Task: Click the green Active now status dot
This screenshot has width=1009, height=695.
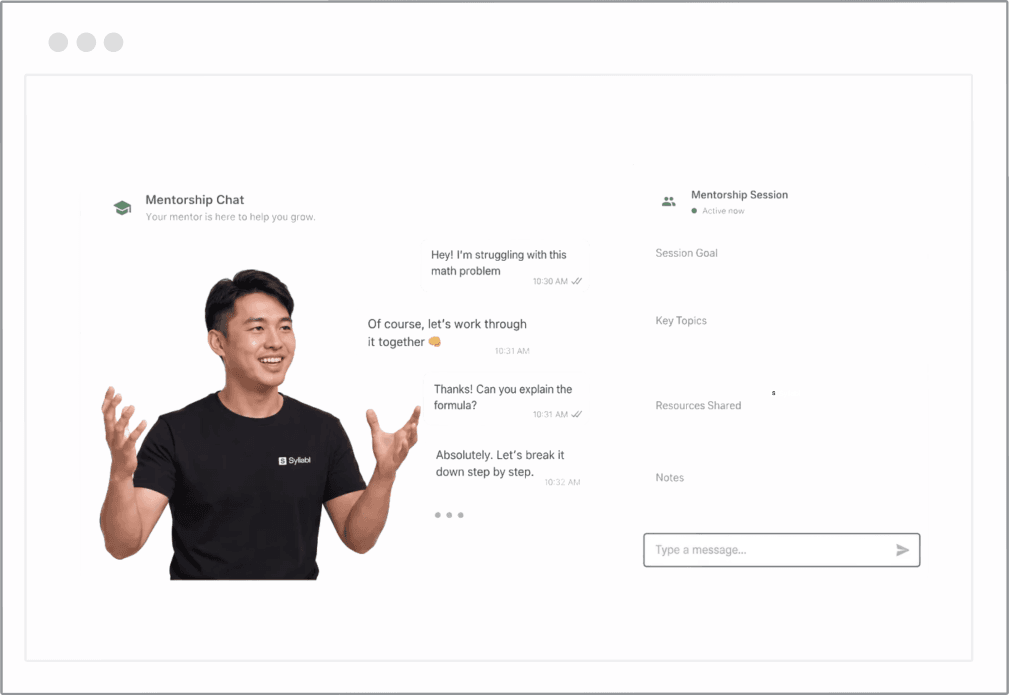Action: pos(694,210)
